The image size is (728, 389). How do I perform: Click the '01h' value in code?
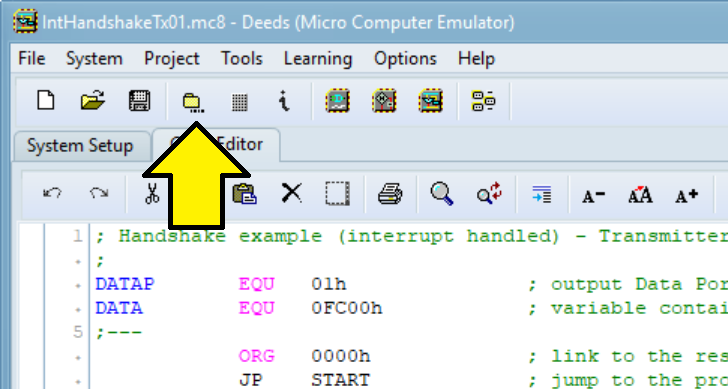click(x=329, y=284)
